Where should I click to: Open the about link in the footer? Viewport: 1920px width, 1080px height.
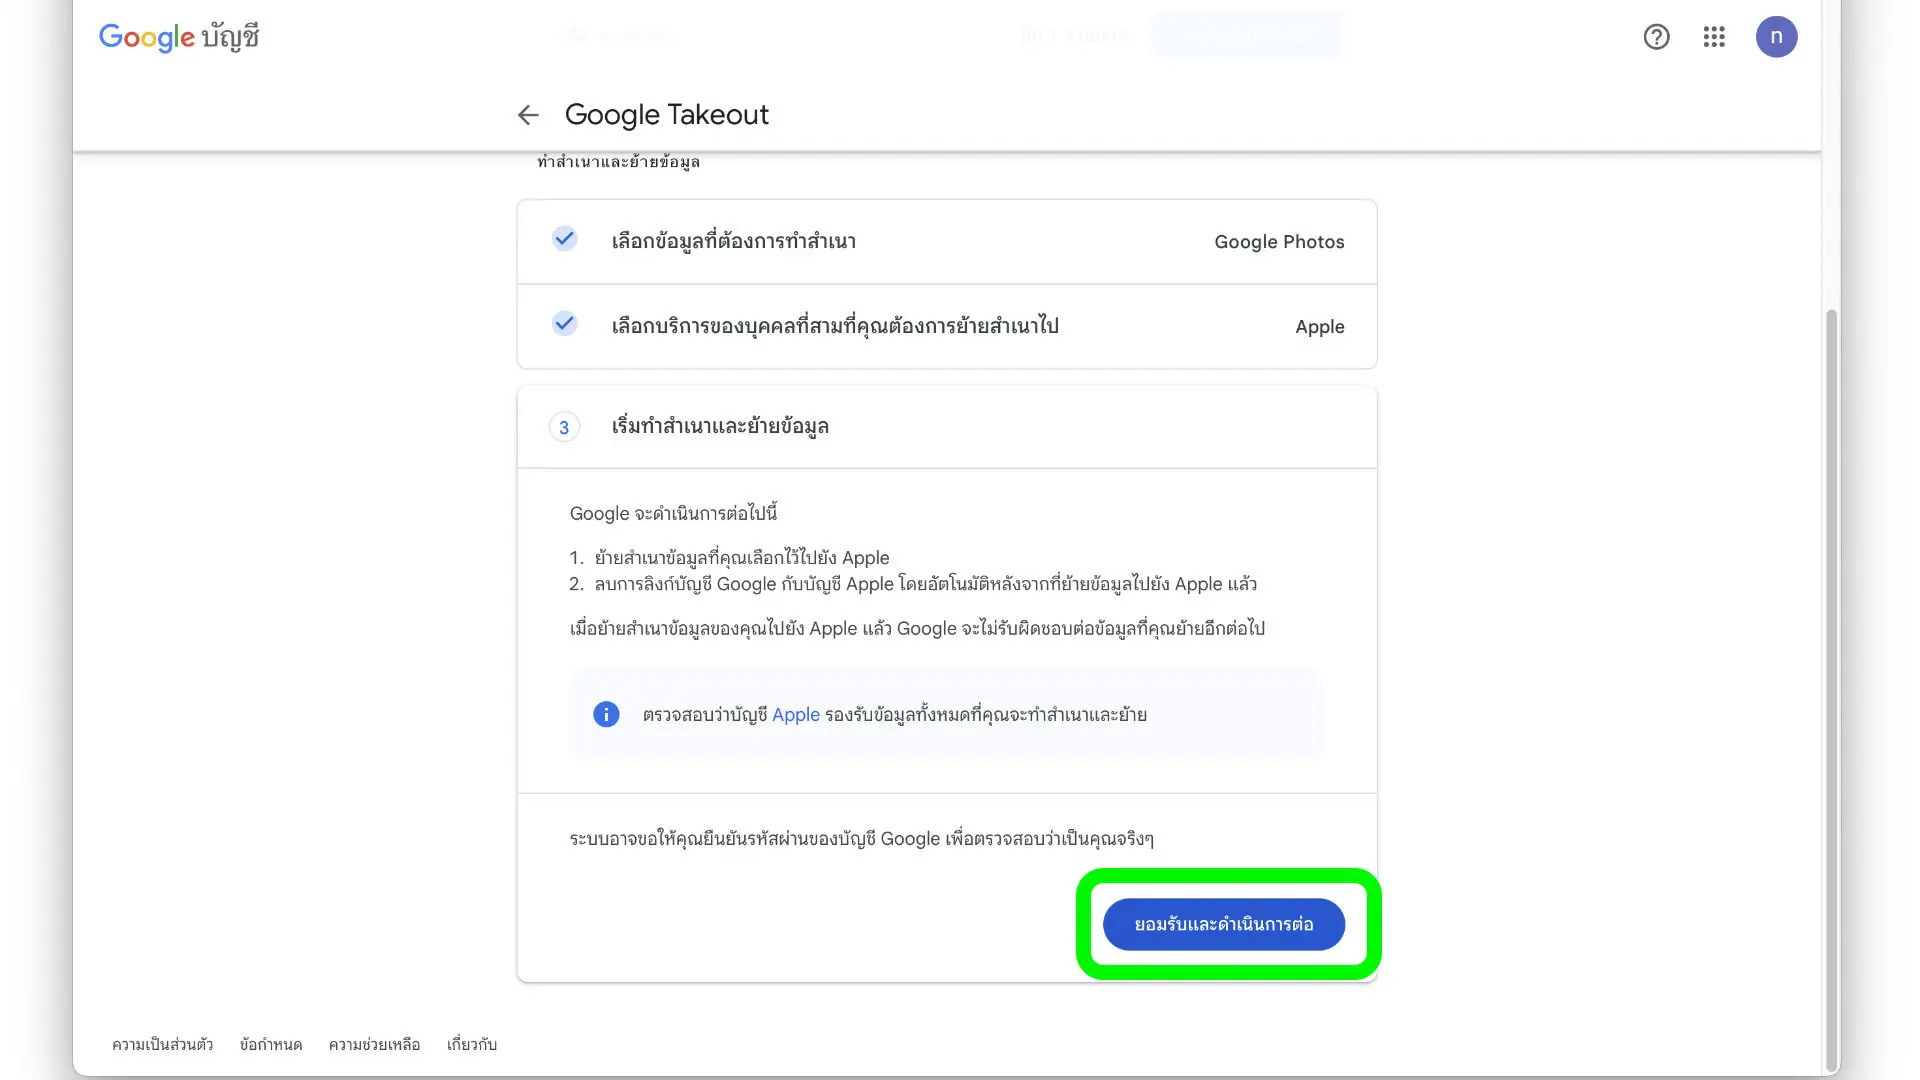471,1044
